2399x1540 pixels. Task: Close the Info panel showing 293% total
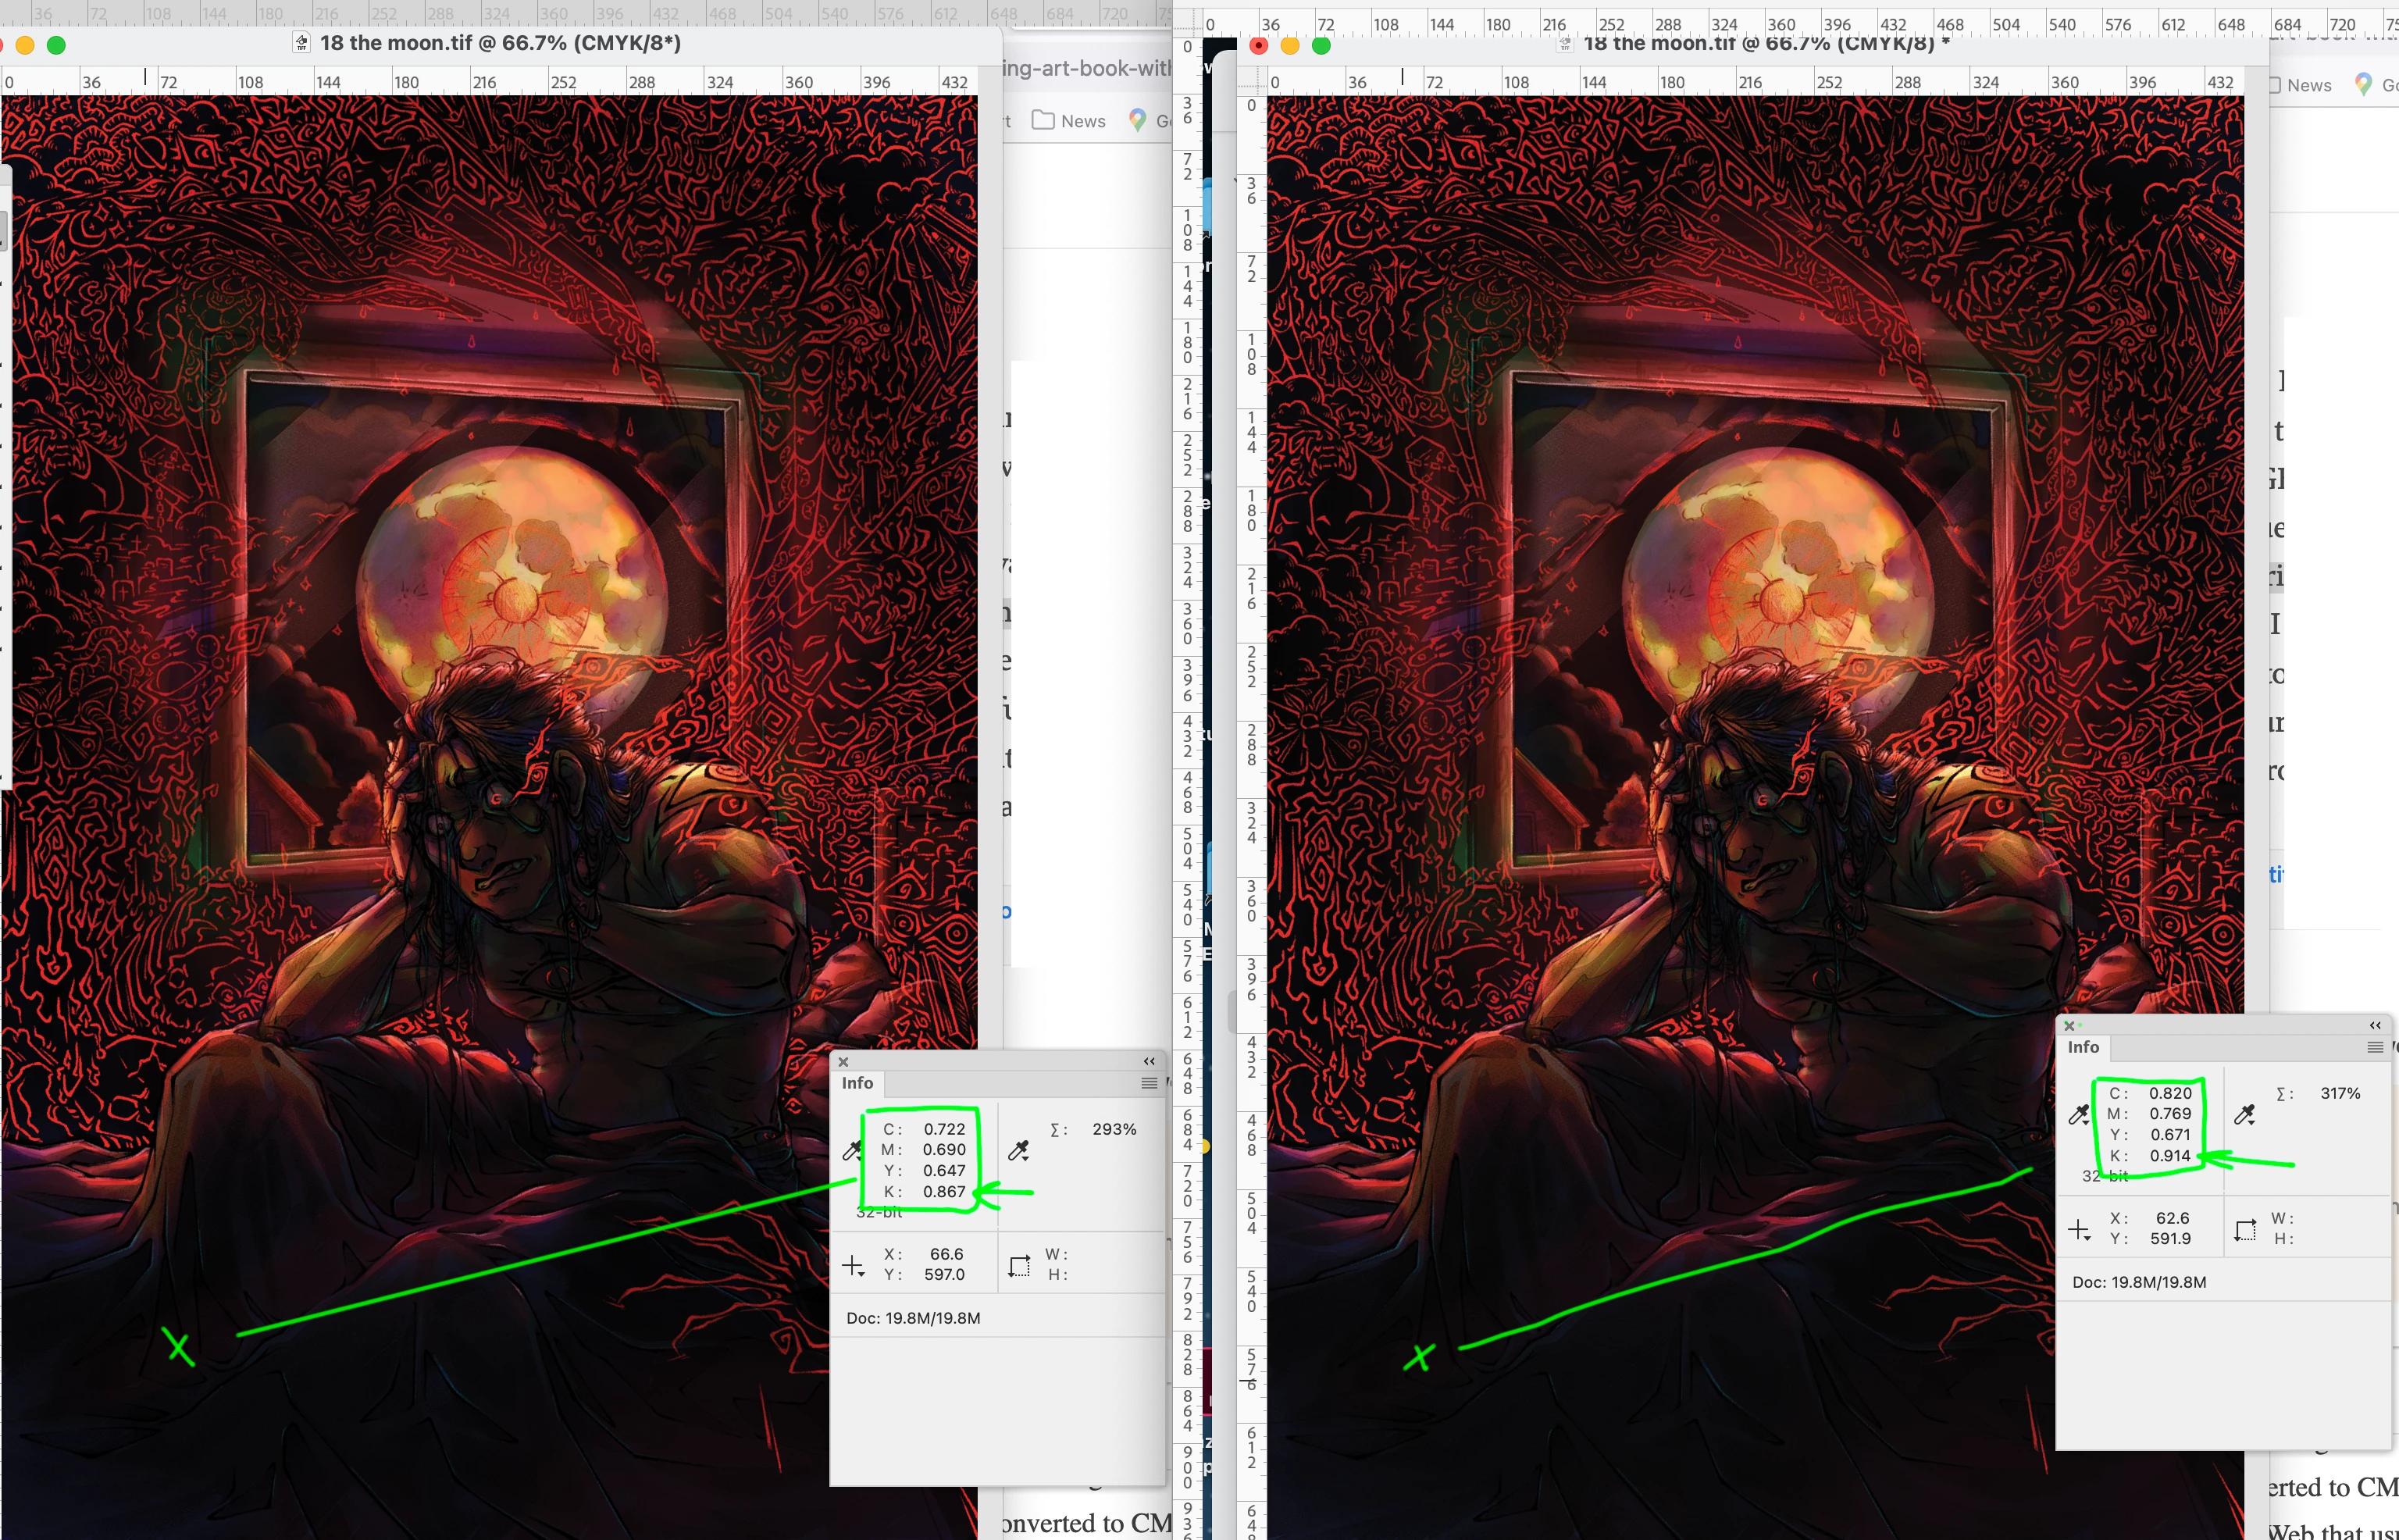pyautogui.click(x=843, y=1062)
